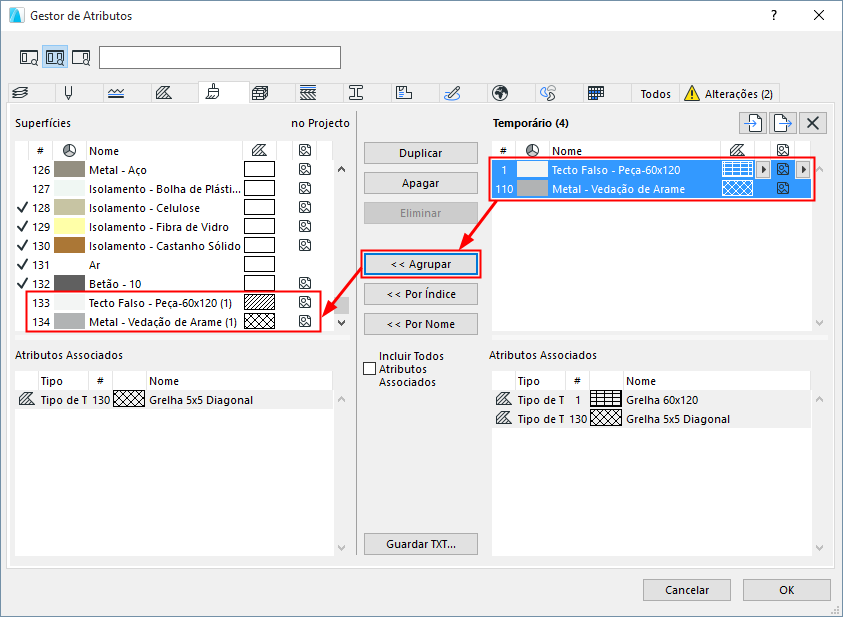This screenshot has height=617, width=843.
Task: Toggle checkmark on row 128 Isolamento - Celulose
Action: [x=22, y=208]
